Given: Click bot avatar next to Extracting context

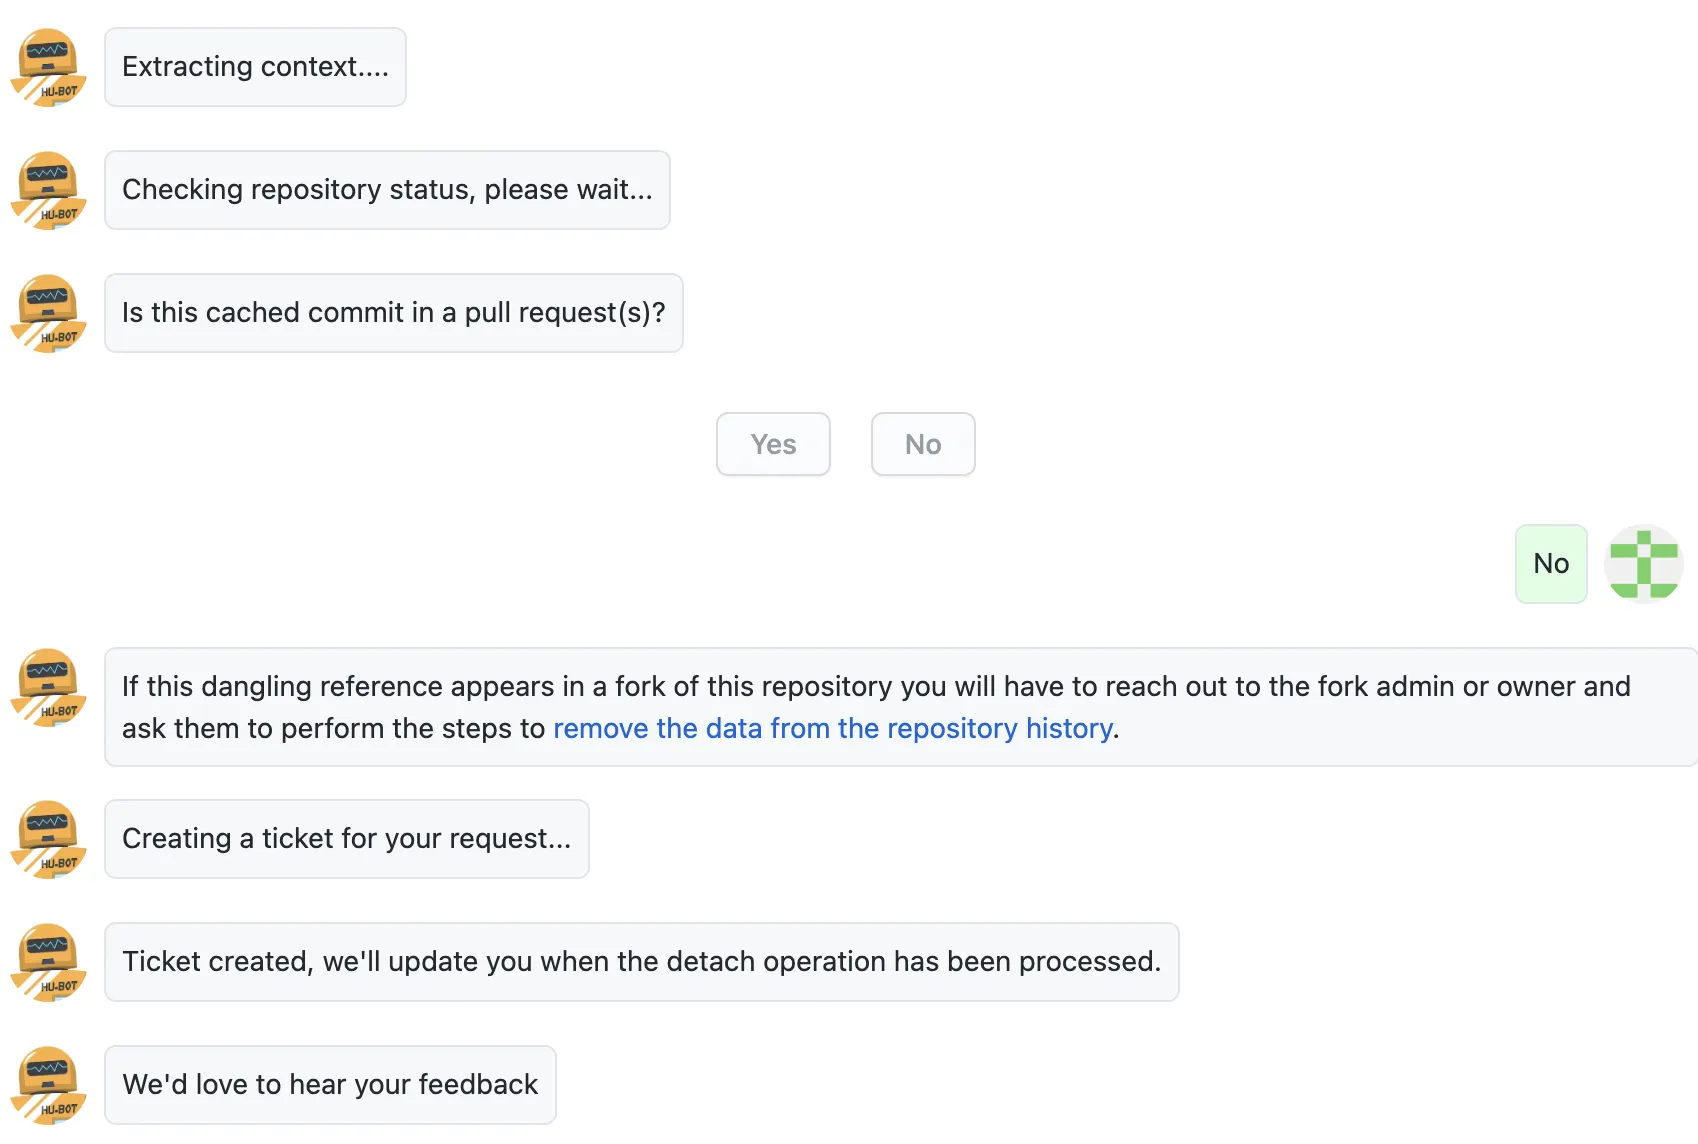Looking at the screenshot, I should [48, 67].
